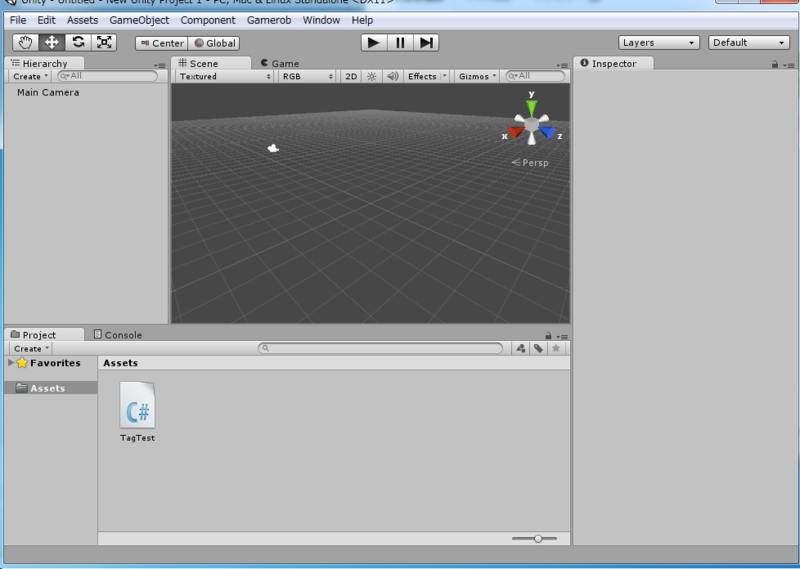The image size is (800, 569).
Task: Click the gizmo center cube
Action: click(x=532, y=124)
